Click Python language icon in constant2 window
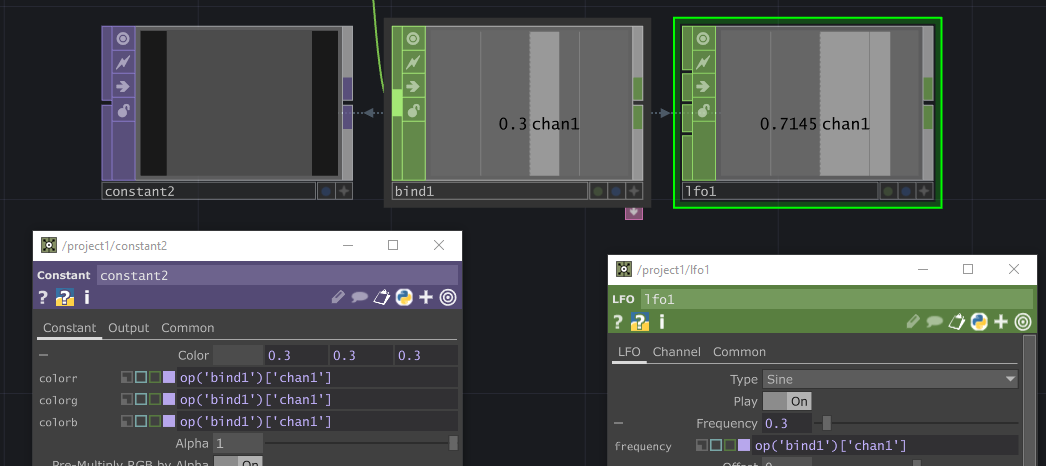This screenshot has height=466, width=1046. (x=404, y=297)
